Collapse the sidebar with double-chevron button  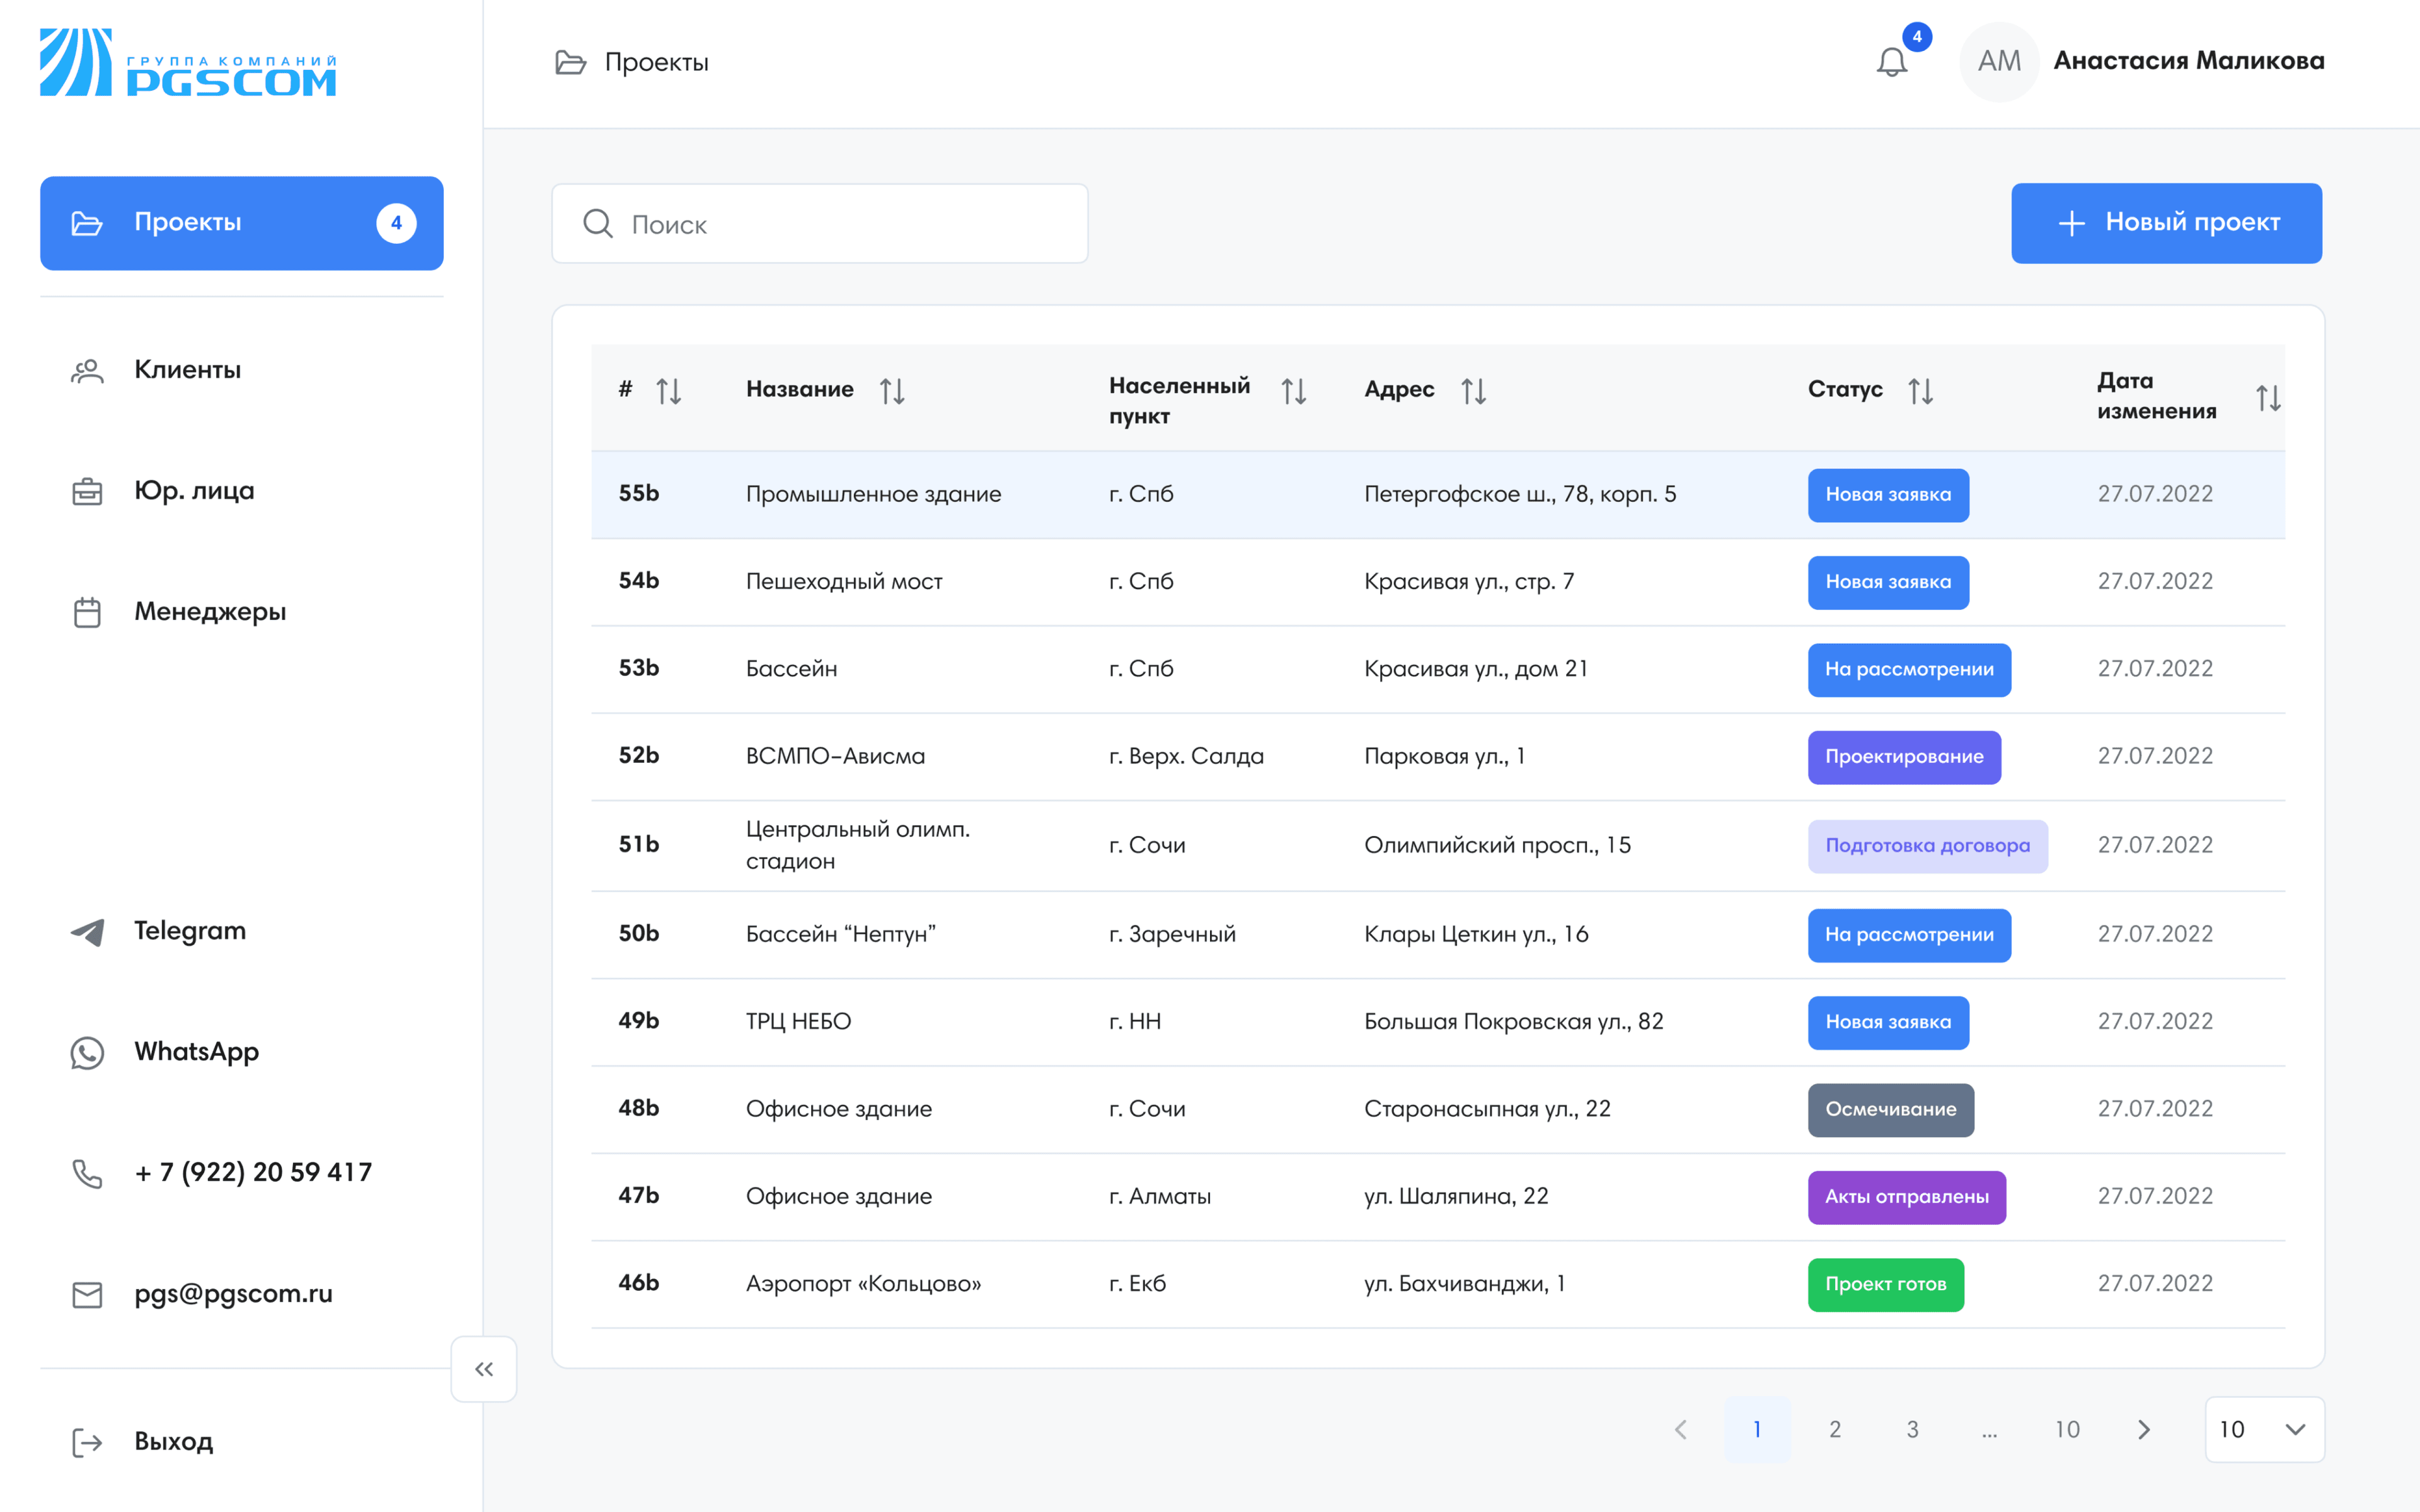click(484, 1369)
